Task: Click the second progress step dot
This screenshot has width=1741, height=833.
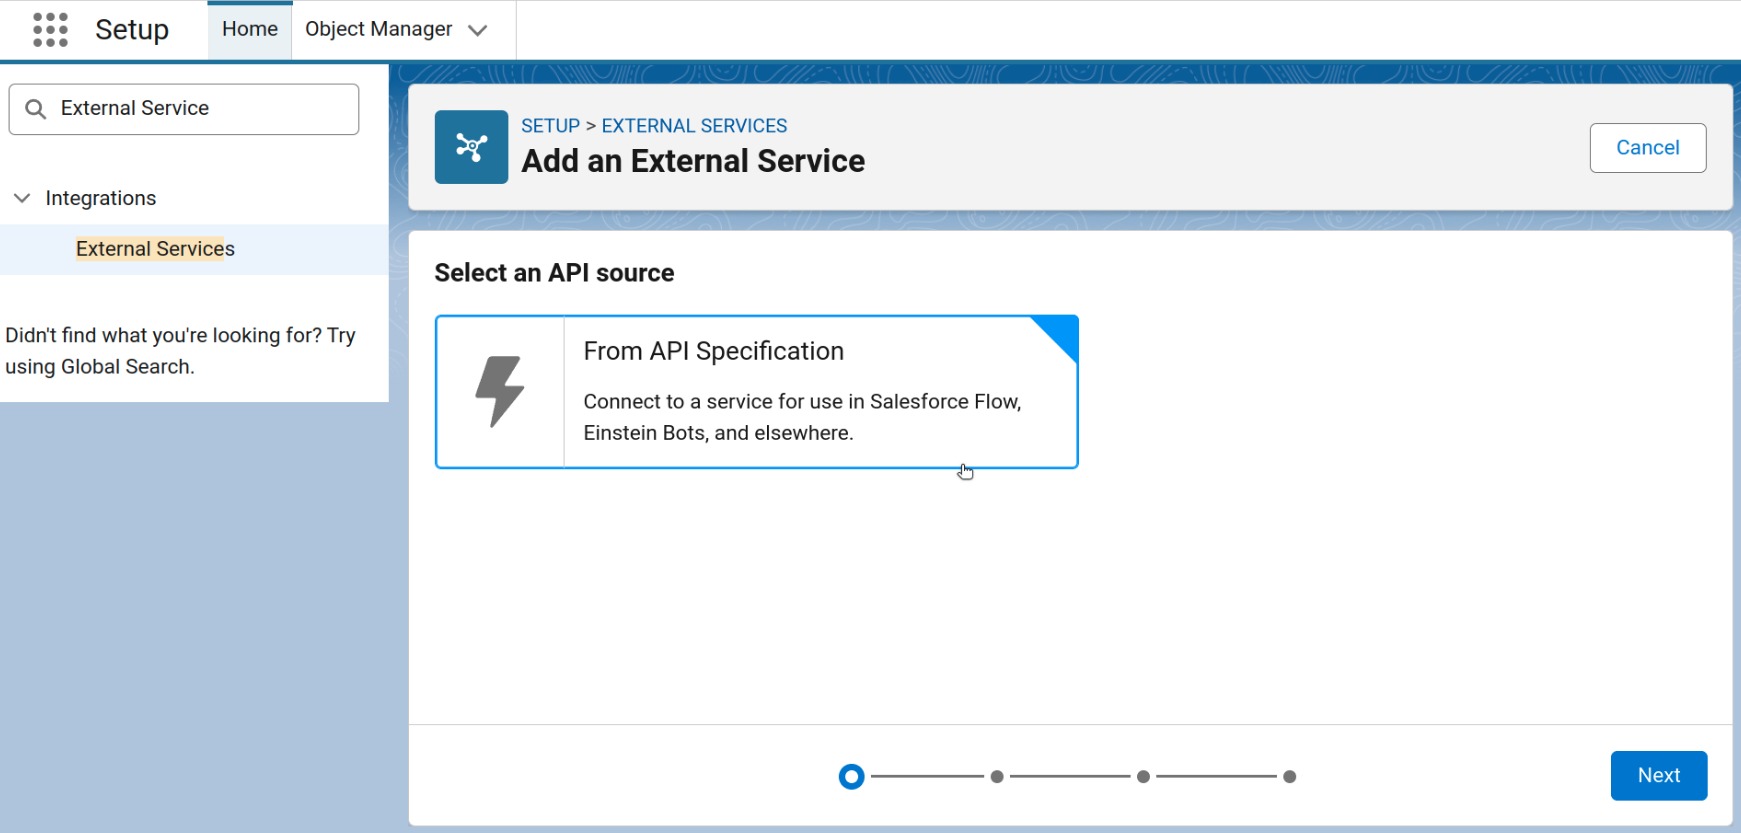Action: click(997, 777)
